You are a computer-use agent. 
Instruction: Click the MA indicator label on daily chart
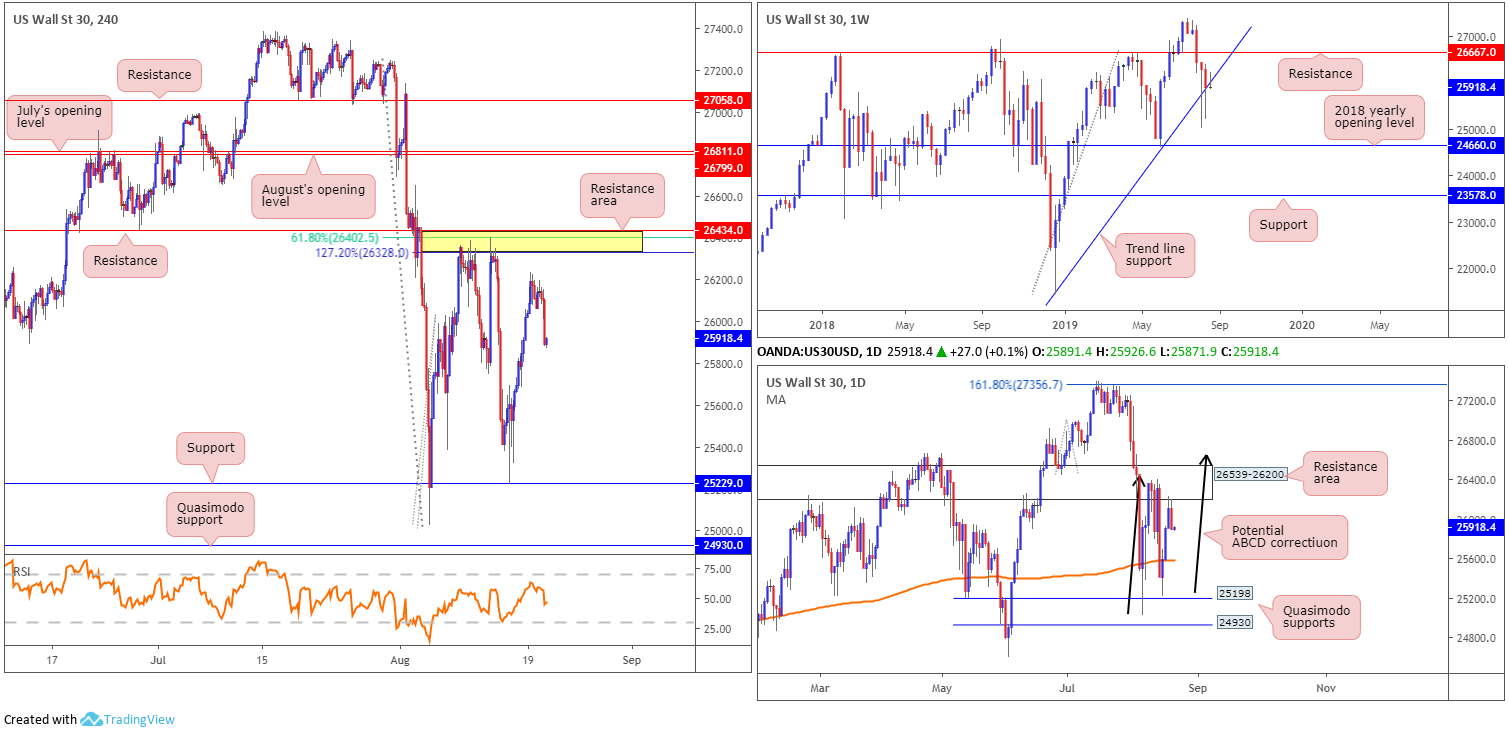(x=776, y=400)
